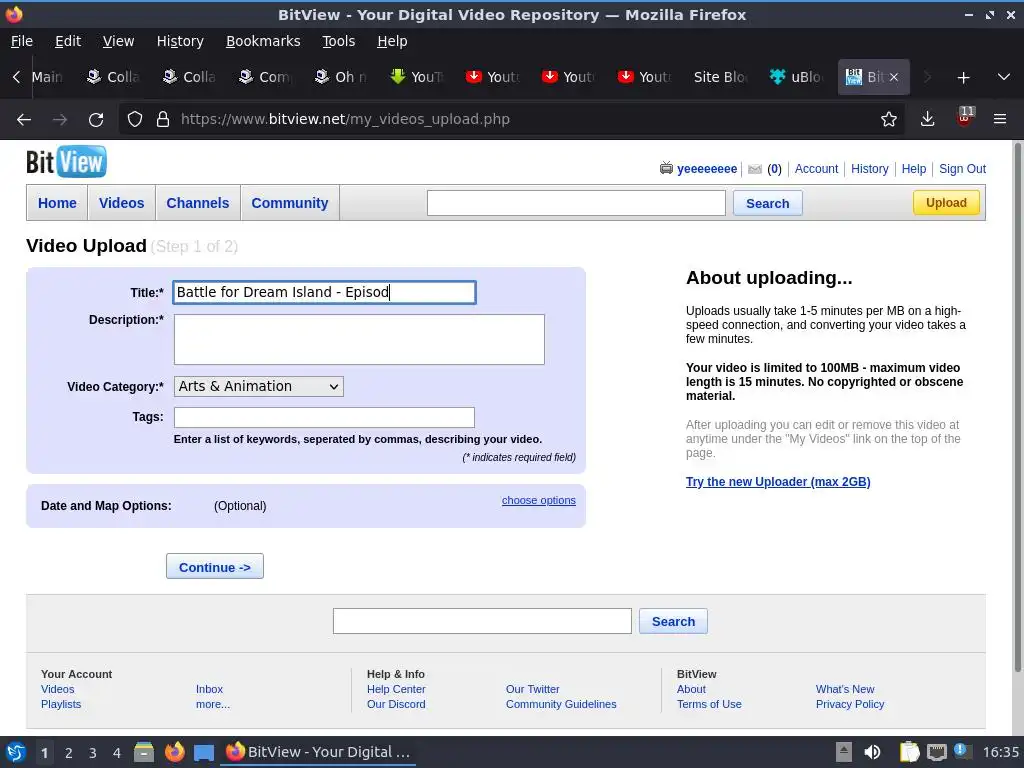Click the yellow Upload button
This screenshot has width=1024, height=768.
click(946, 202)
